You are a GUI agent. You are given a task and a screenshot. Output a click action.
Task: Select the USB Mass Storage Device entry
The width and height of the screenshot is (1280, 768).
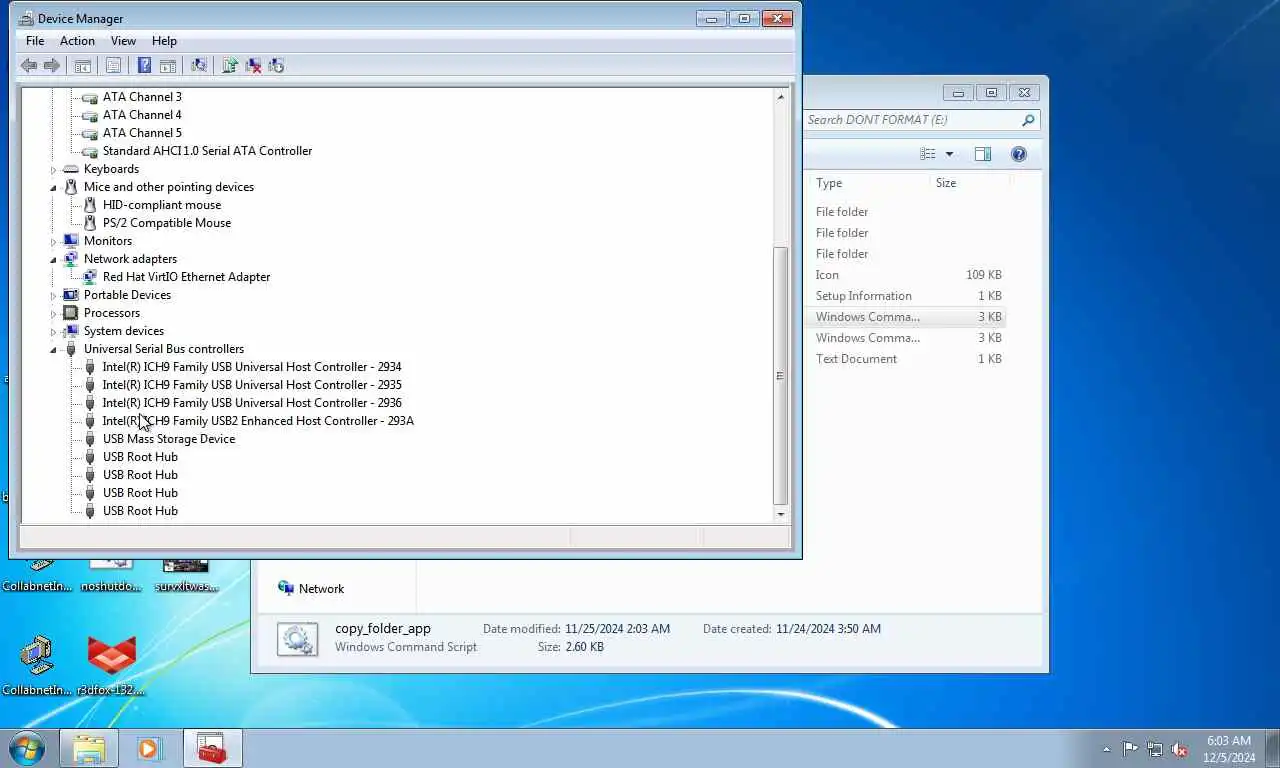169,439
